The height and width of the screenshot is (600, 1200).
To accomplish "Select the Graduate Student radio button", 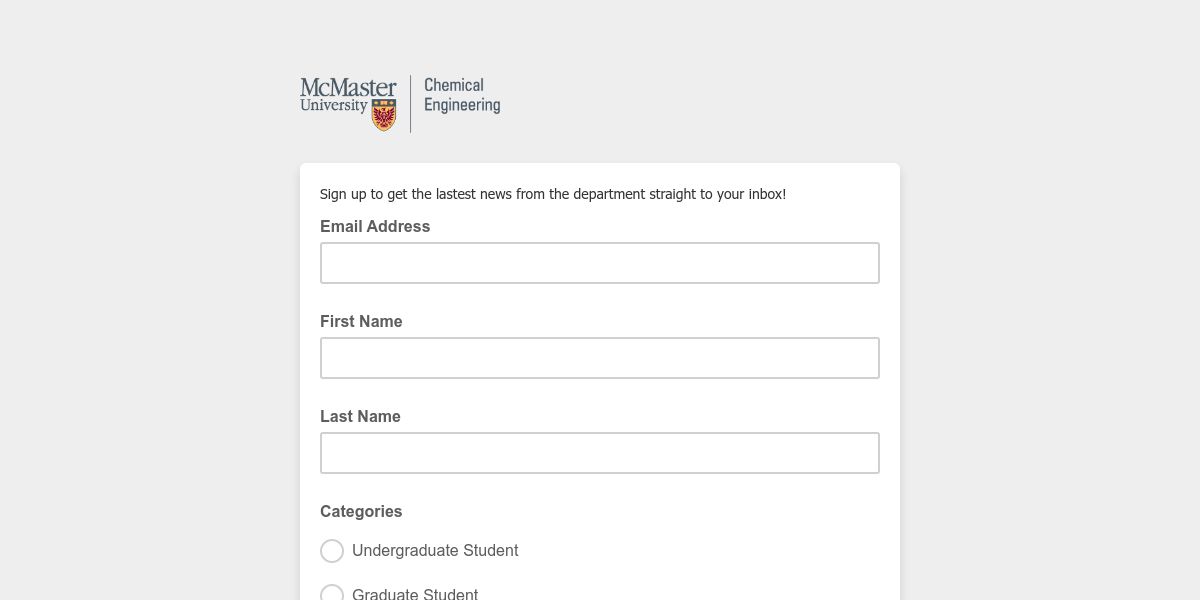I will (332, 595).
